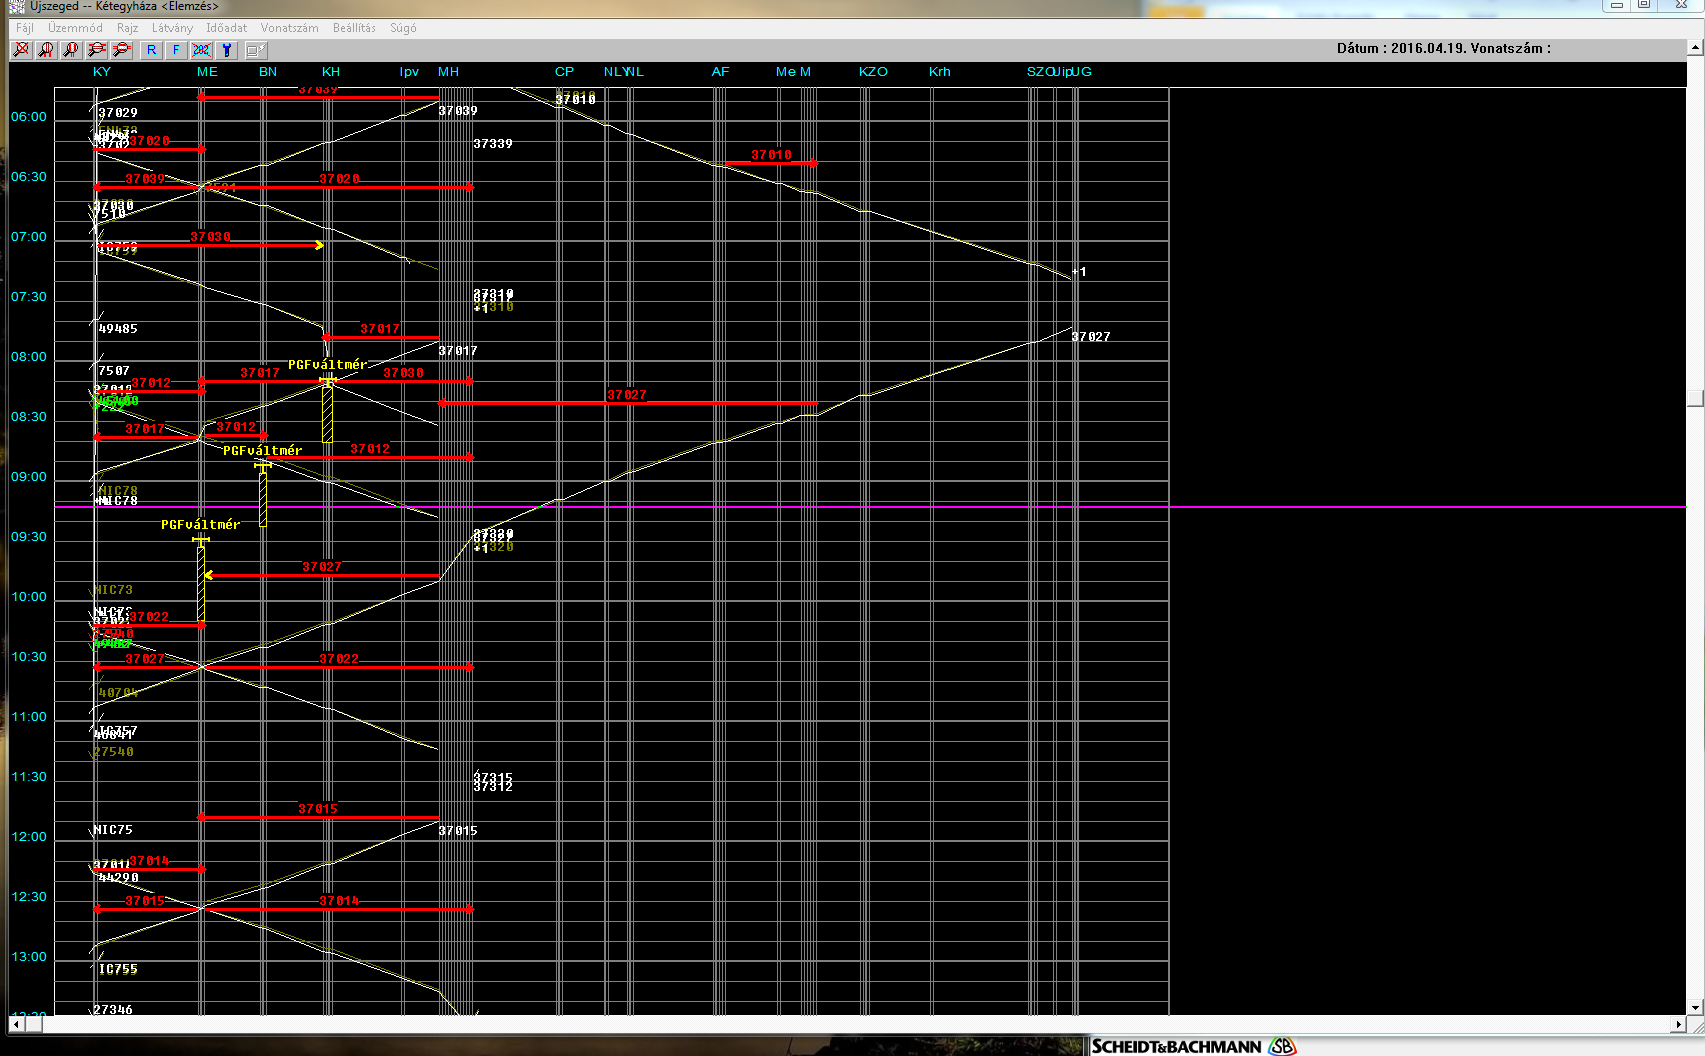The height and width of the screenshot is (1056, 1705).
Task: Select the AF station header
Action: pyautogui.click(x=720, y=72)
